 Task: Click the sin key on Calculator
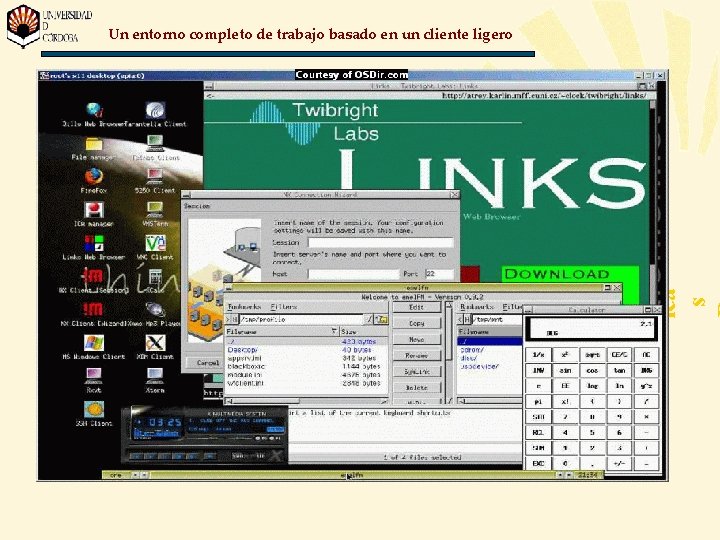point(565,370)
